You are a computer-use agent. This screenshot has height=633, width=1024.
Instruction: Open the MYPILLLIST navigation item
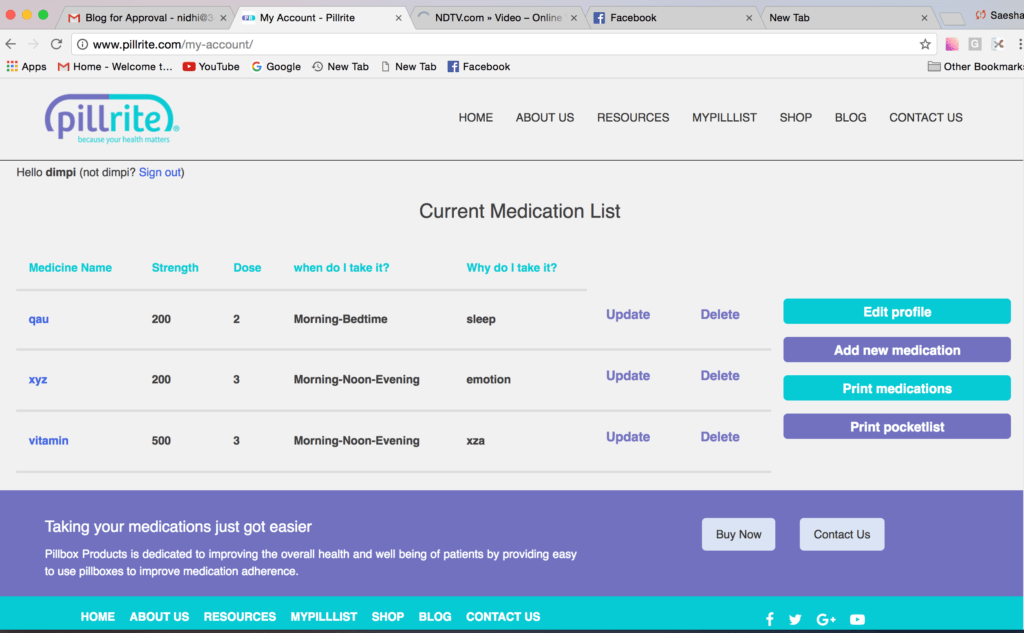724,117
